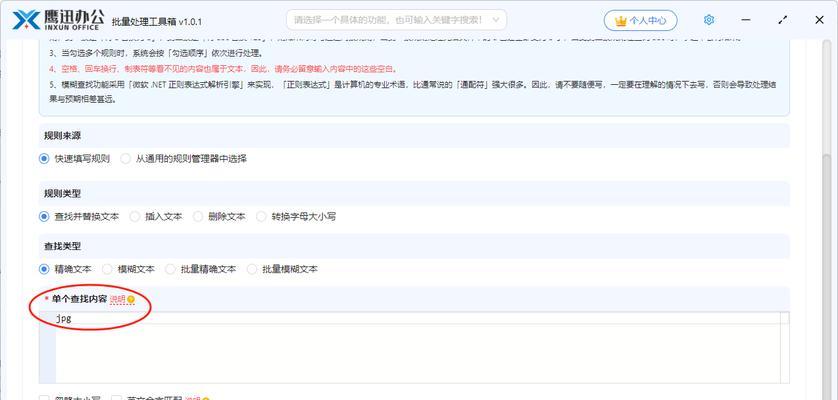Click note 5 about .NET 正则表达式
838x400 pixels.
click(413, 91)
